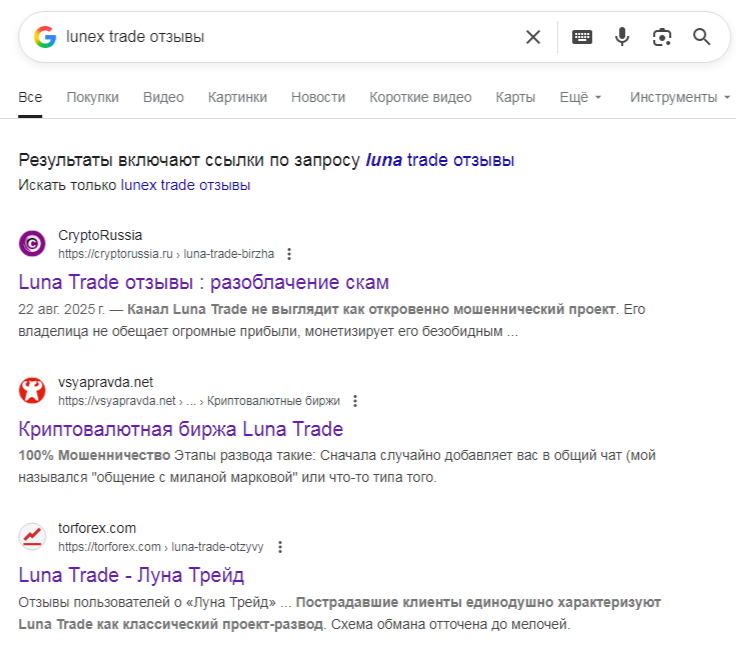Open Криптовалютная биржа Luna Trade result
The width and height of the screenshot is (736, 647).
181,429
